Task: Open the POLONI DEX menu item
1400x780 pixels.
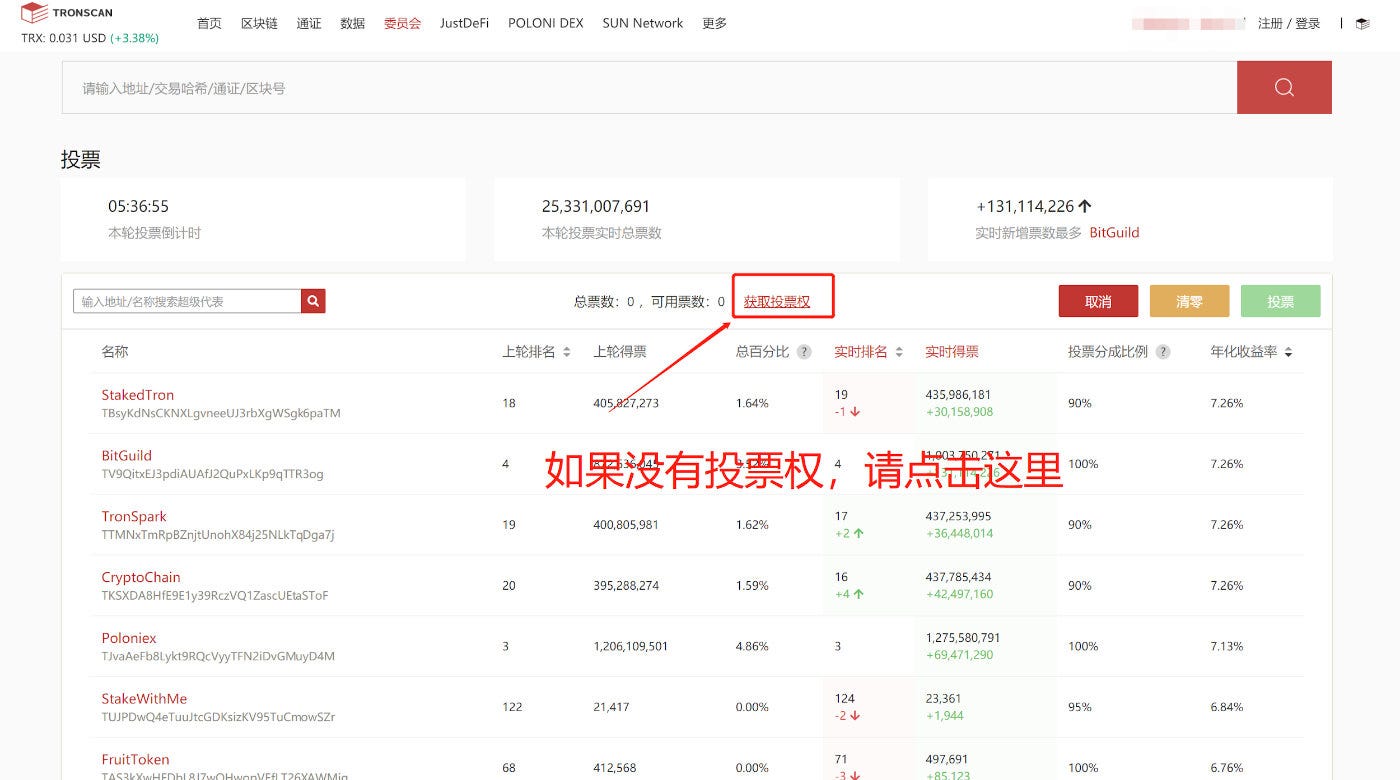Action: [x=545, y=23]
